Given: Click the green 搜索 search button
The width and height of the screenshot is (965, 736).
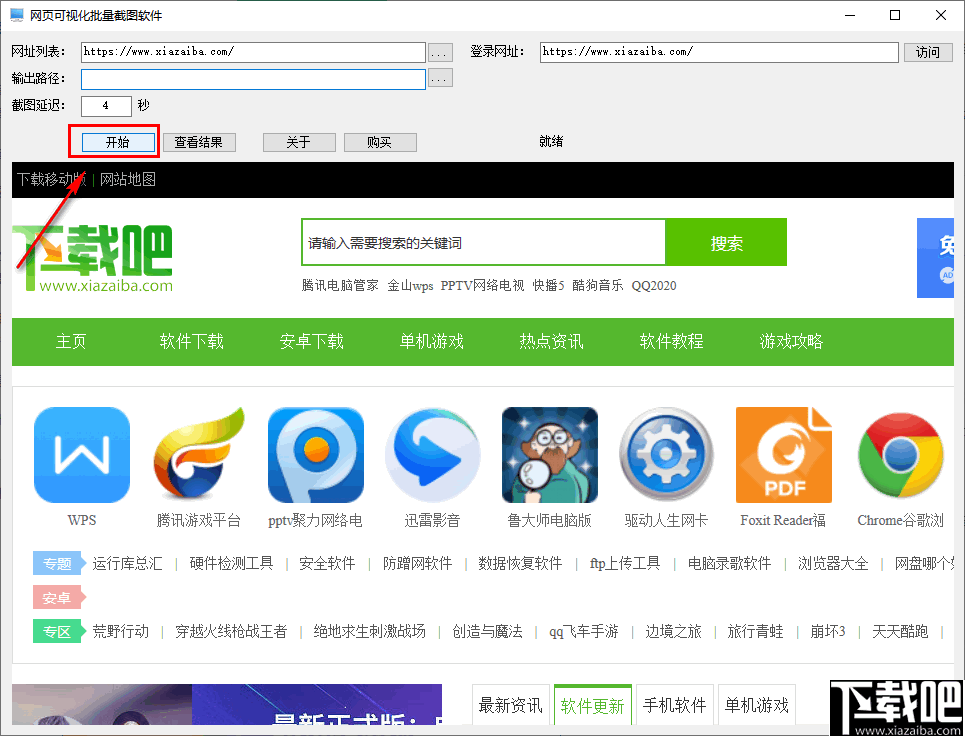Looking at the screenshot, I should point(726,242).
